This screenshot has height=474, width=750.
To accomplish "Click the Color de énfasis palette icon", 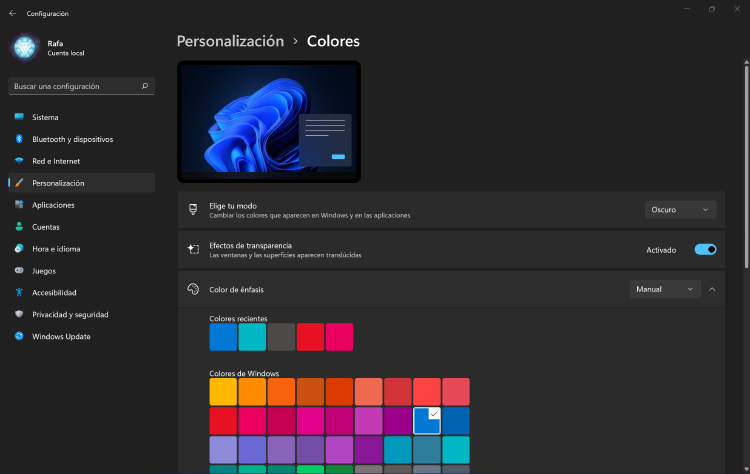I will tap(193, 289).
